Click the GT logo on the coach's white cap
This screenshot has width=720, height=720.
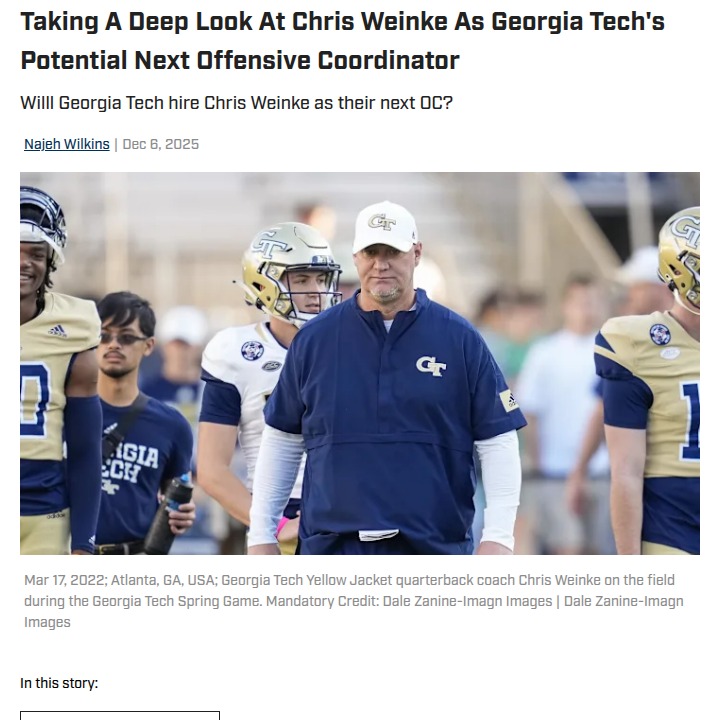pyautogui.click(x=382, y=222)
